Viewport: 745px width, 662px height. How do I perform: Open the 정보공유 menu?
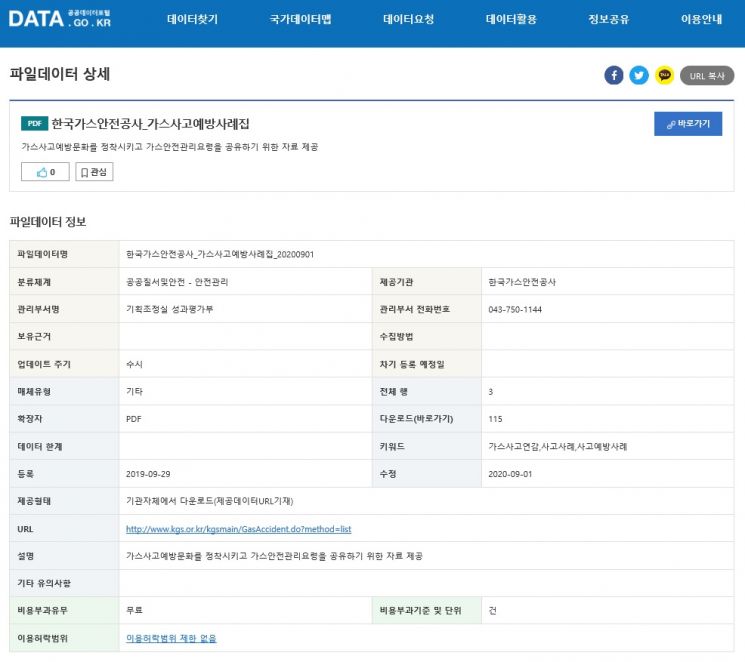pyautogui.click(x=609, y=19)
